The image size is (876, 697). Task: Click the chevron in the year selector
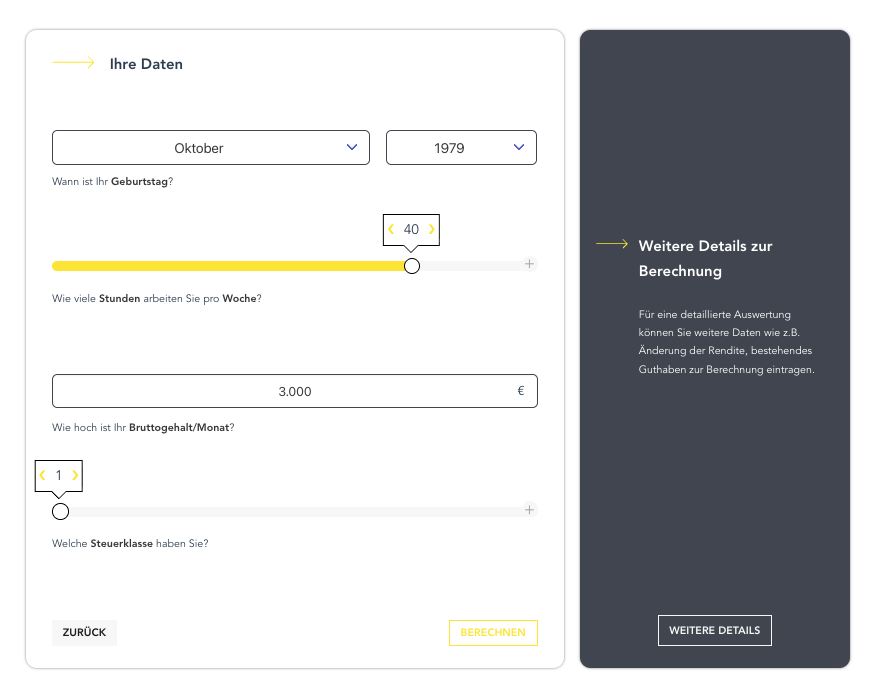519,147
